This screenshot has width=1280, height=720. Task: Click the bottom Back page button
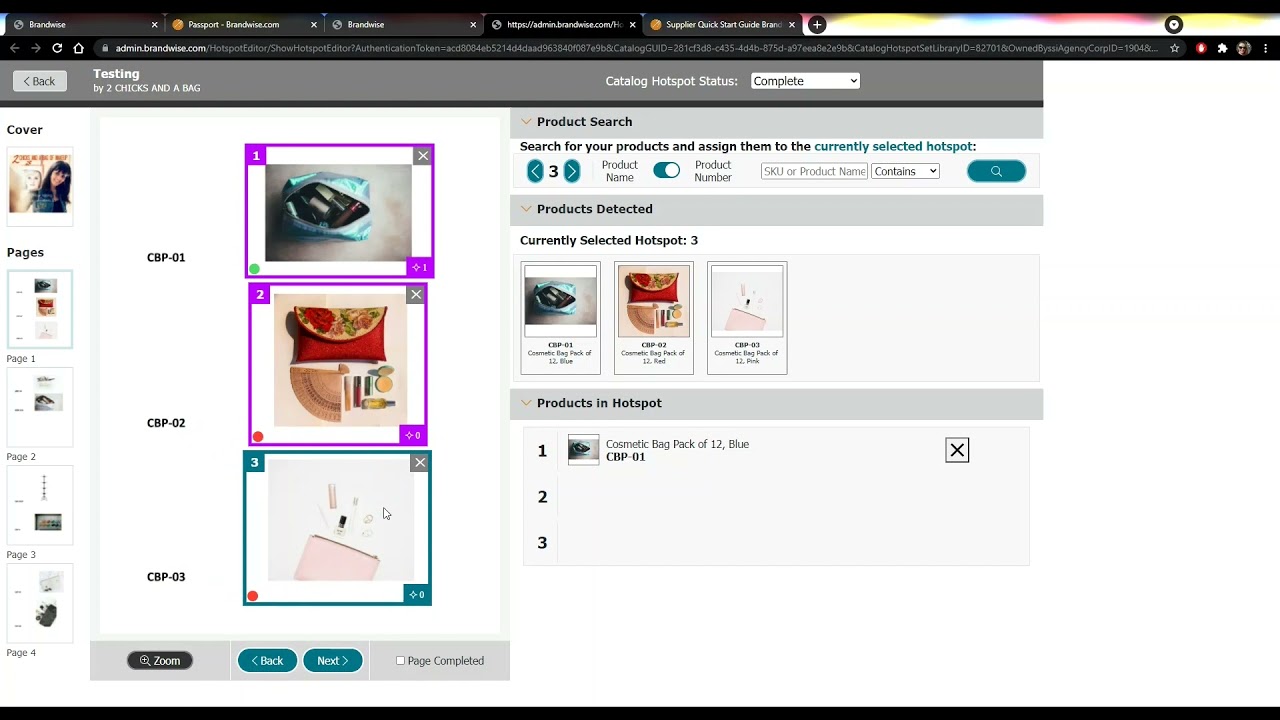pyautogui.click(x=267, y=661)
